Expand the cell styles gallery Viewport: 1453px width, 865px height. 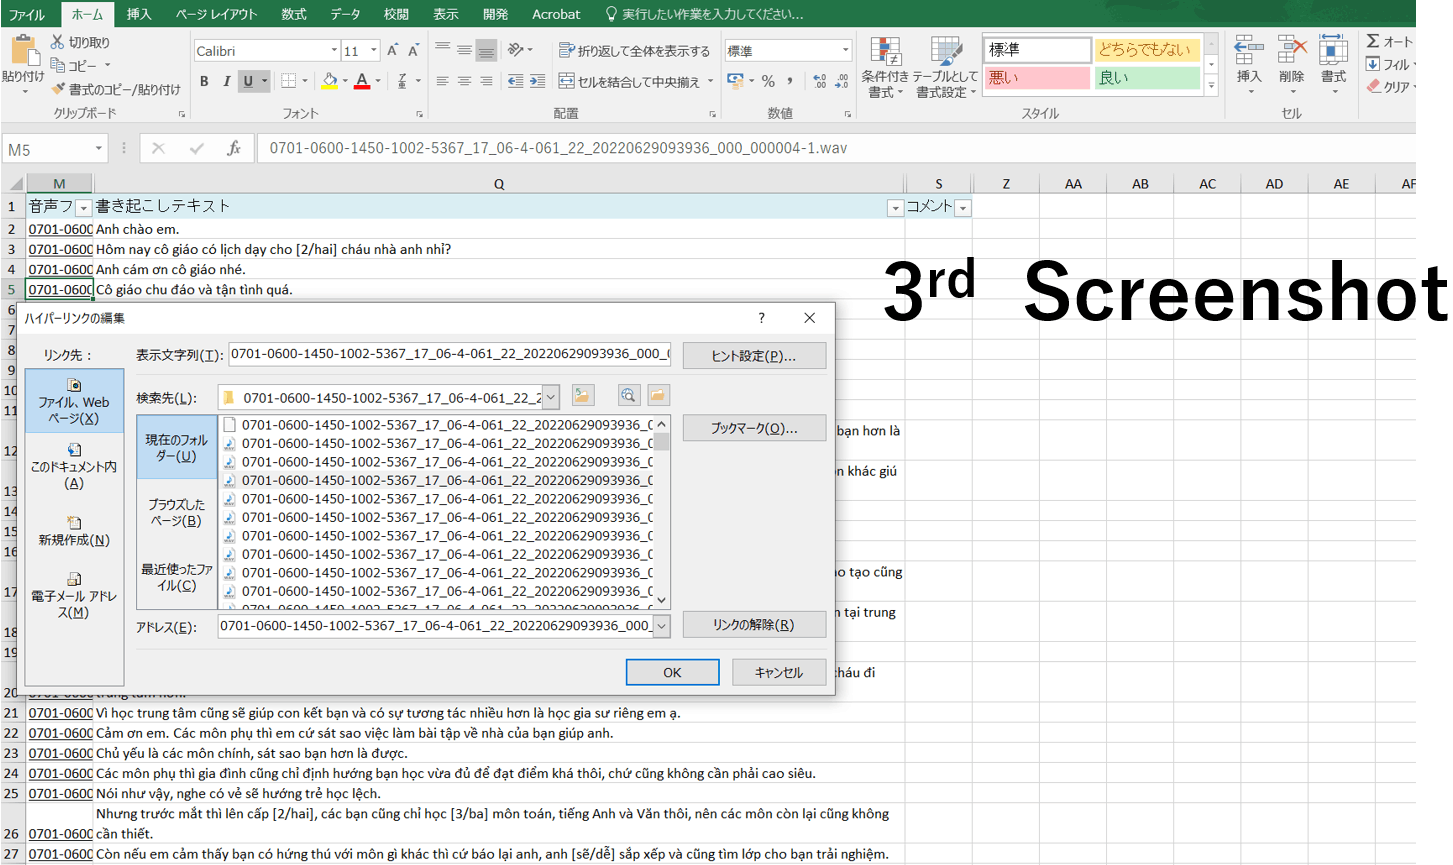tap(1211, 86)
